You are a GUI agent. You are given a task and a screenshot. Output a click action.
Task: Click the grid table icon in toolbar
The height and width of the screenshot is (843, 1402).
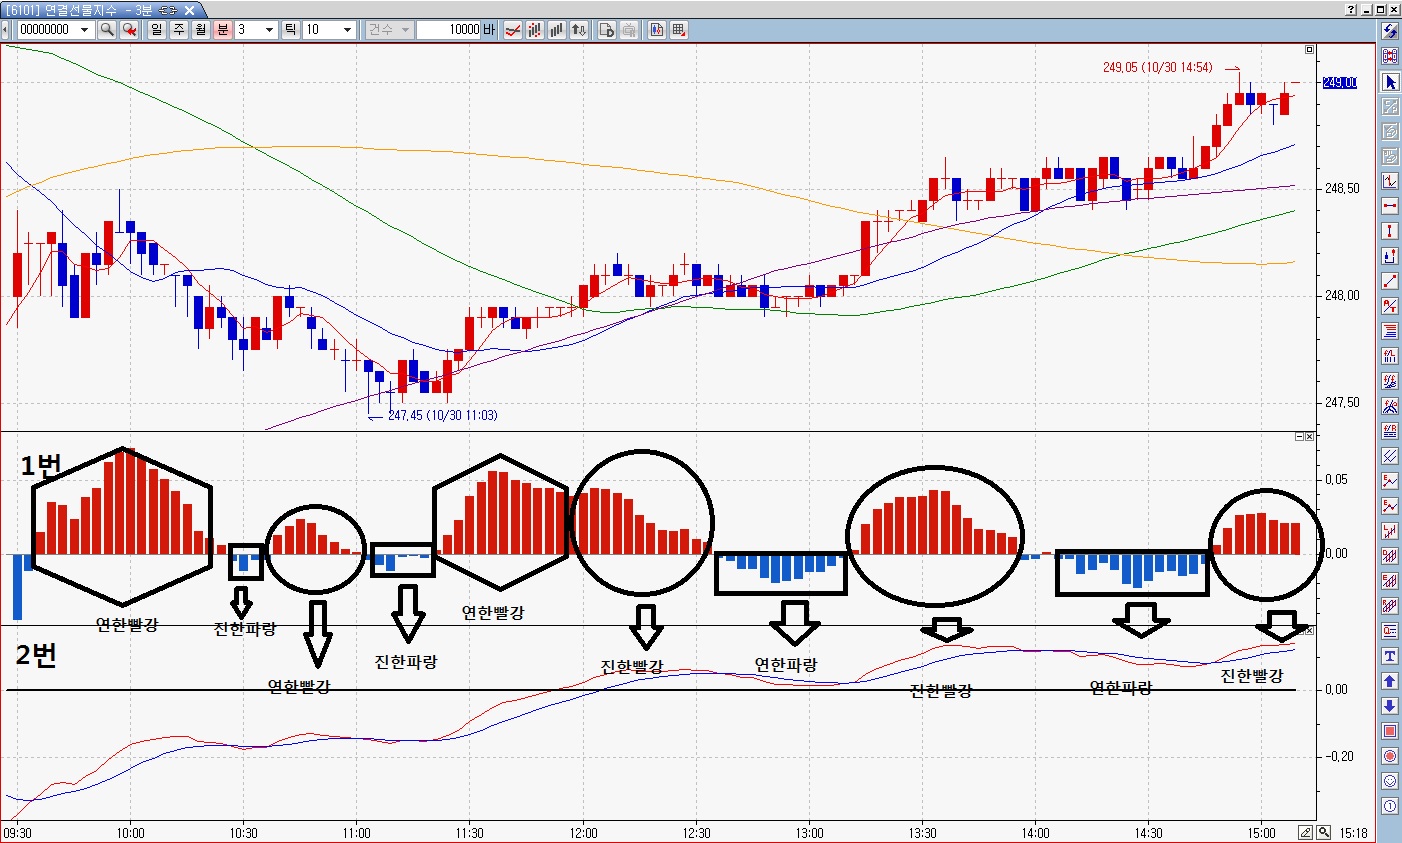[679, 30]
